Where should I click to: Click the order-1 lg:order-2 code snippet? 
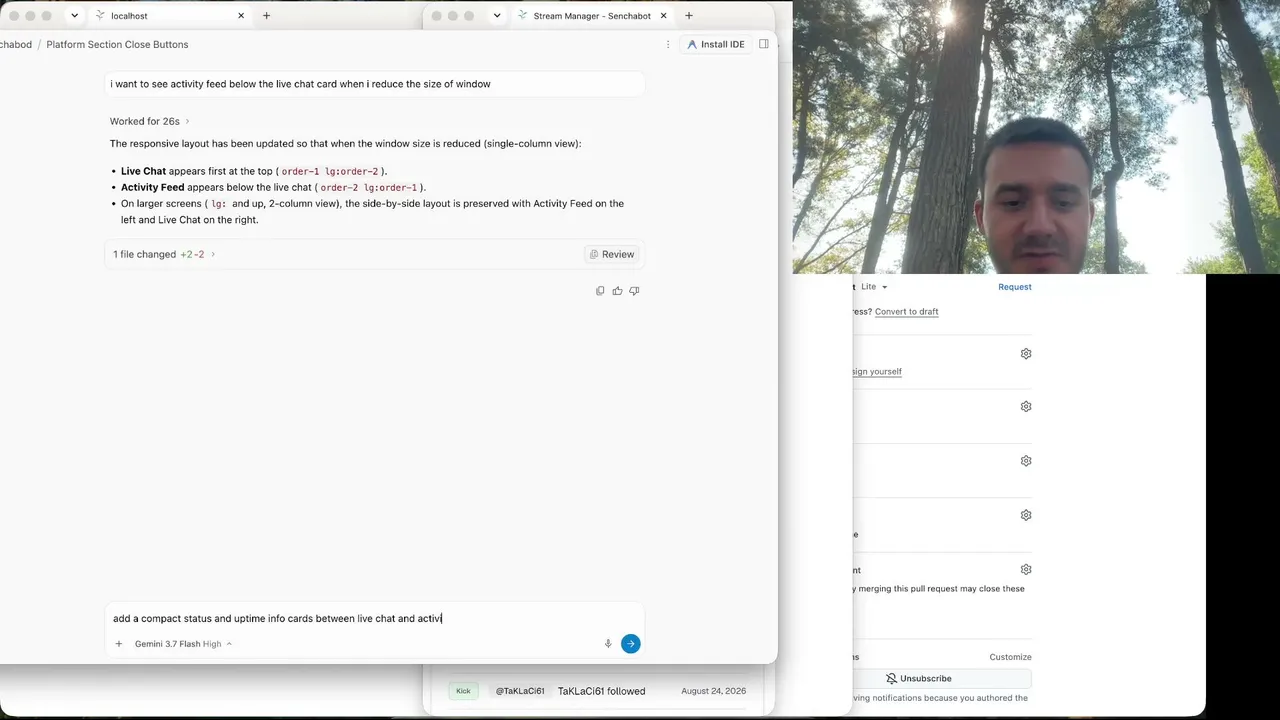330,172
